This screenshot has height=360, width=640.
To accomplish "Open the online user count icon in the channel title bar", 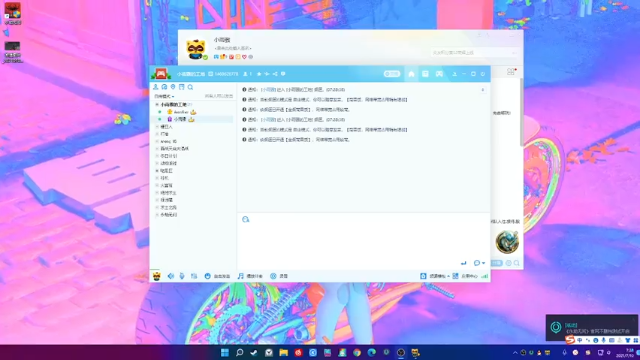I will click(245, 74).
